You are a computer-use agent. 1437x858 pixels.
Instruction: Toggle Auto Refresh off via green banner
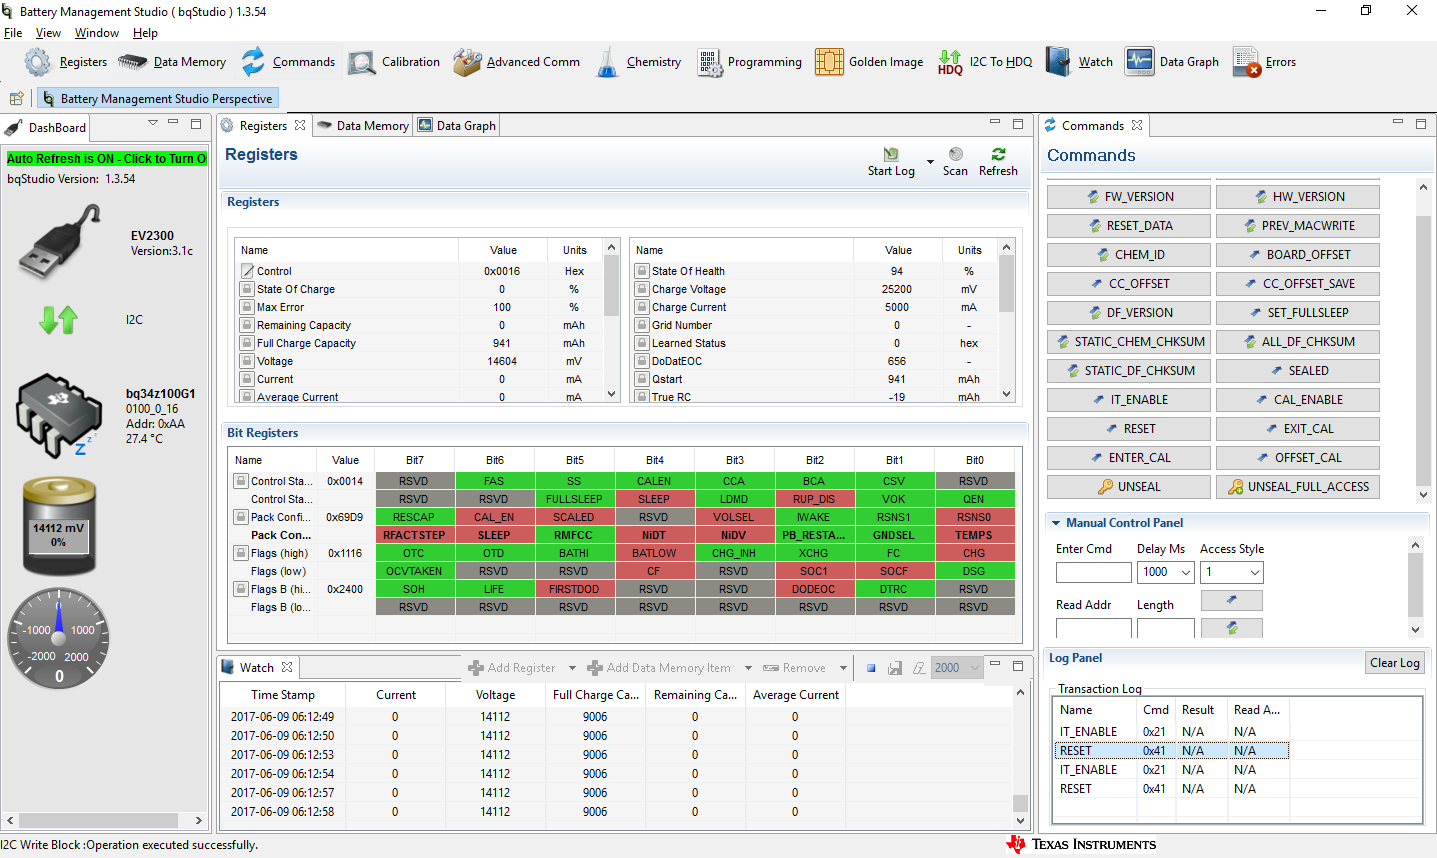click(106, 158)
